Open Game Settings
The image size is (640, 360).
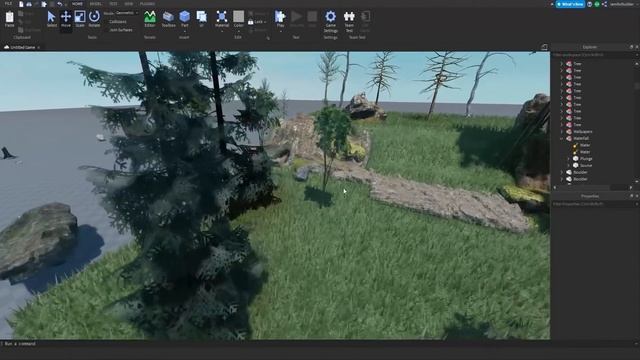point(331,21)
